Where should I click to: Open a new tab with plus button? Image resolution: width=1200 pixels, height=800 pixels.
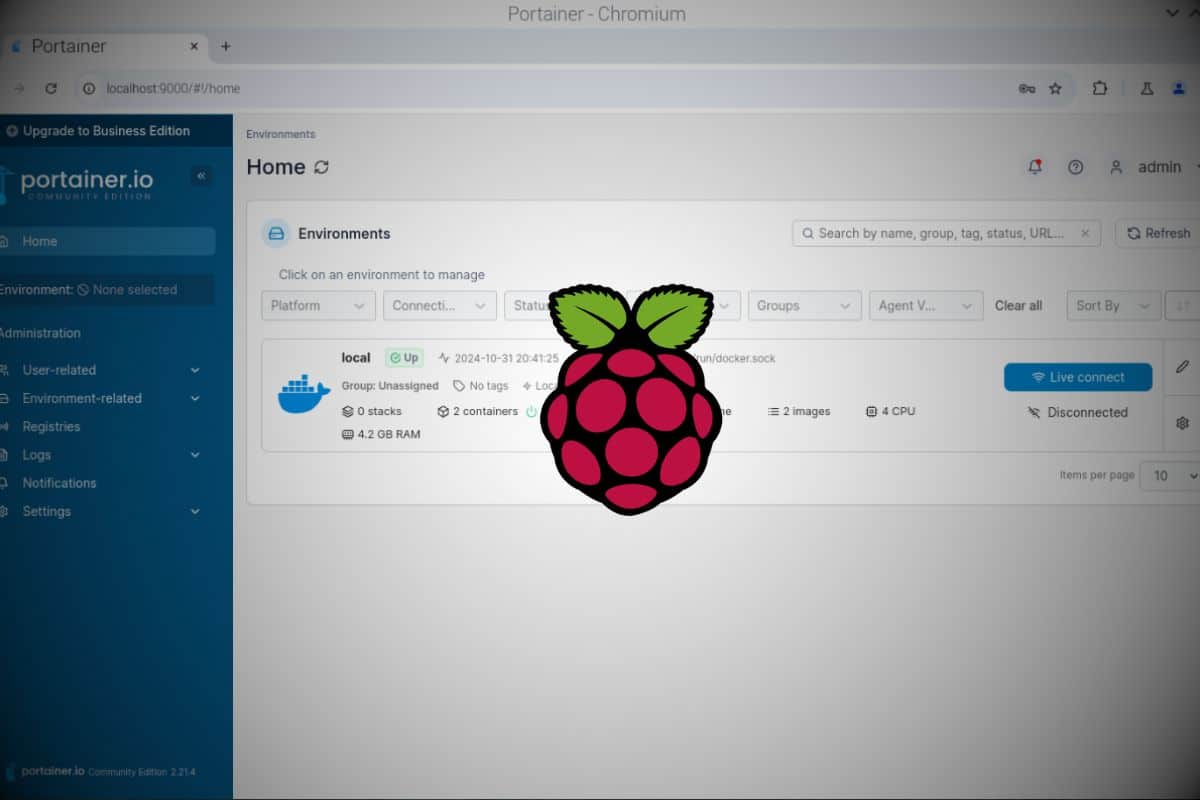click(x=225, y=46)
